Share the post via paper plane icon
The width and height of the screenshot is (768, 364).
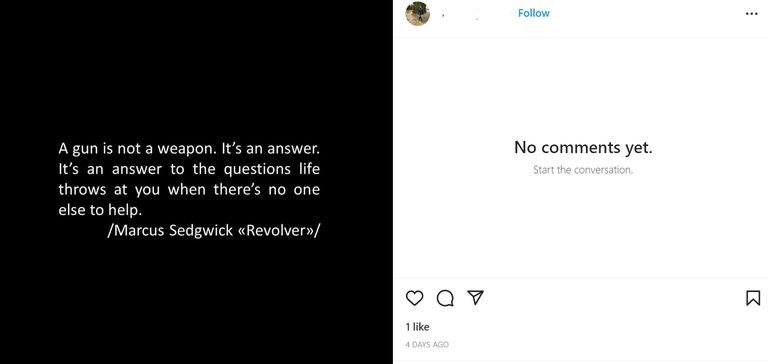[475, 297]
